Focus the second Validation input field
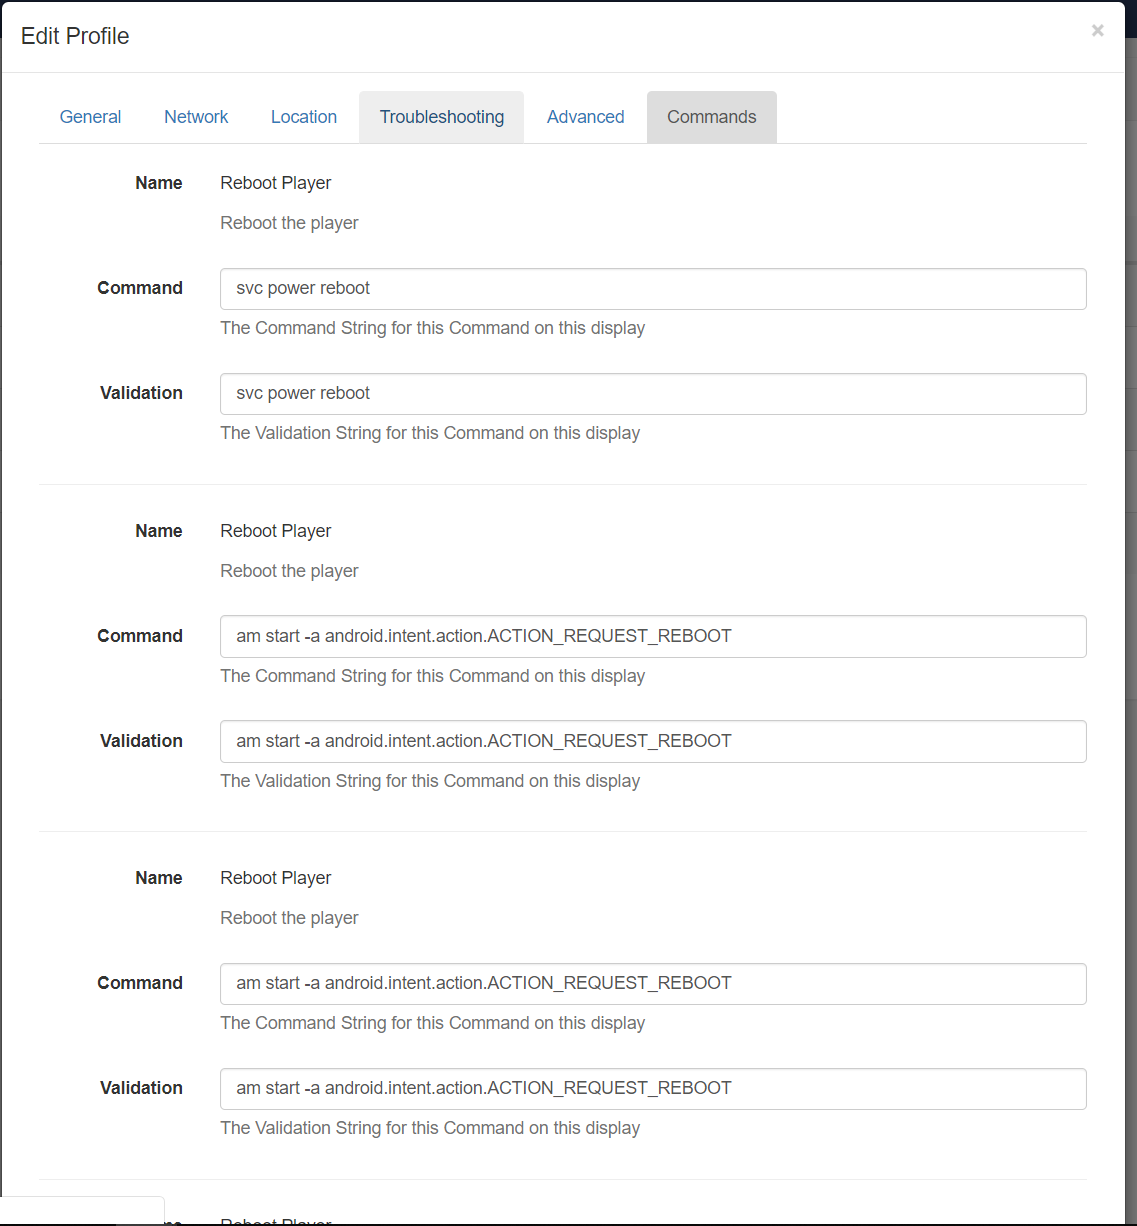This screenshot has width=1137, height=1226. [653, 741]
